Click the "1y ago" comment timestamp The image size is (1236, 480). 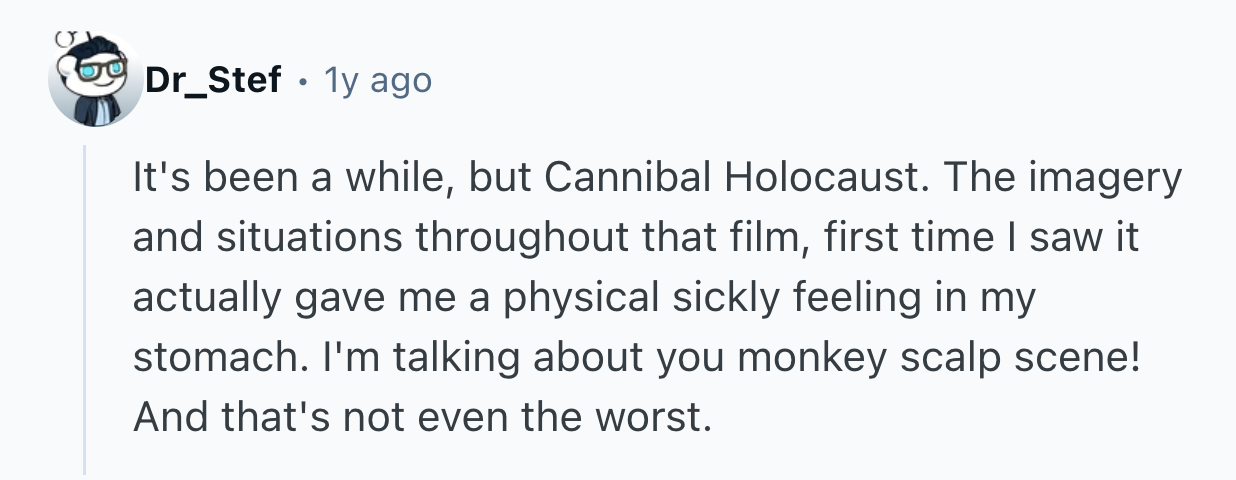[x=378, y=80]
